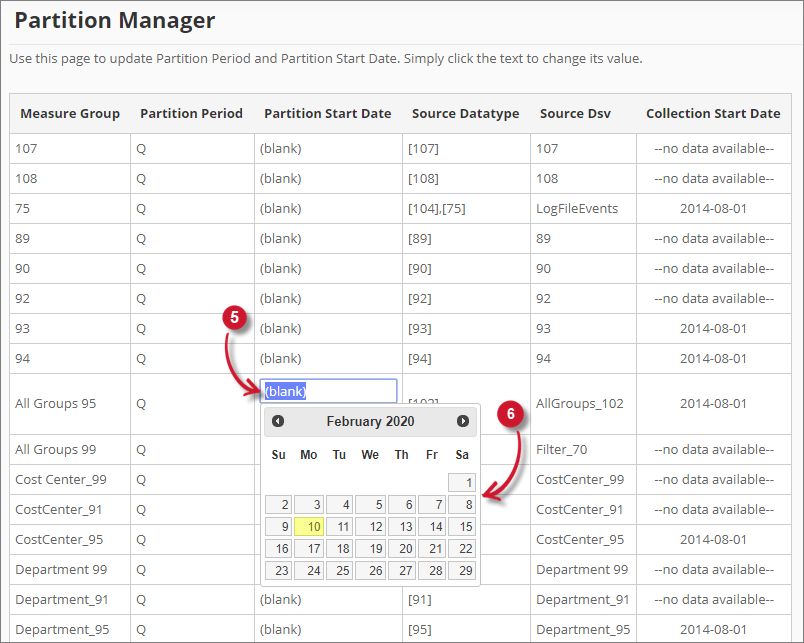Click 2014-08-01 collection date in row 94

tap(713, 358)
